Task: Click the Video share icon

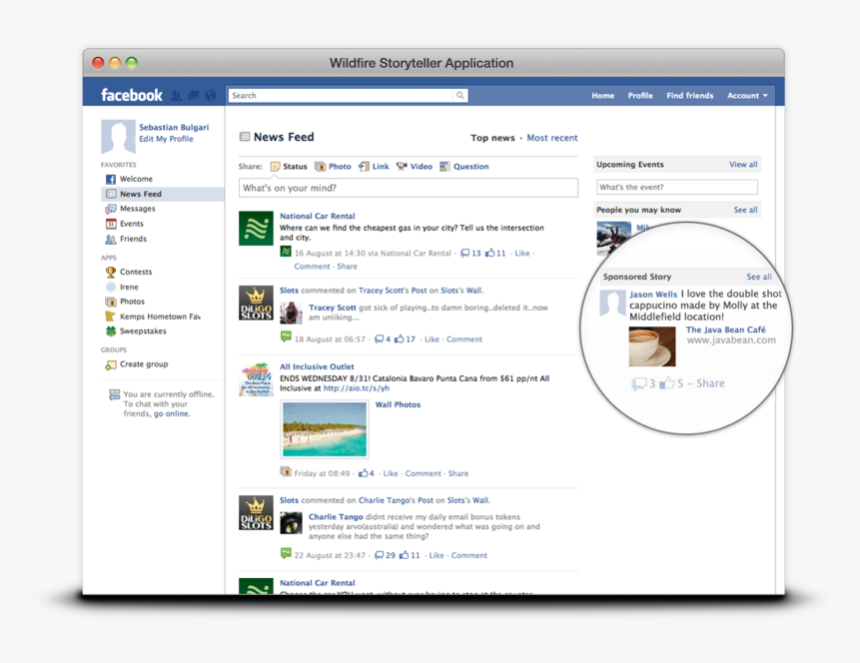Action: tap(401, 167)
